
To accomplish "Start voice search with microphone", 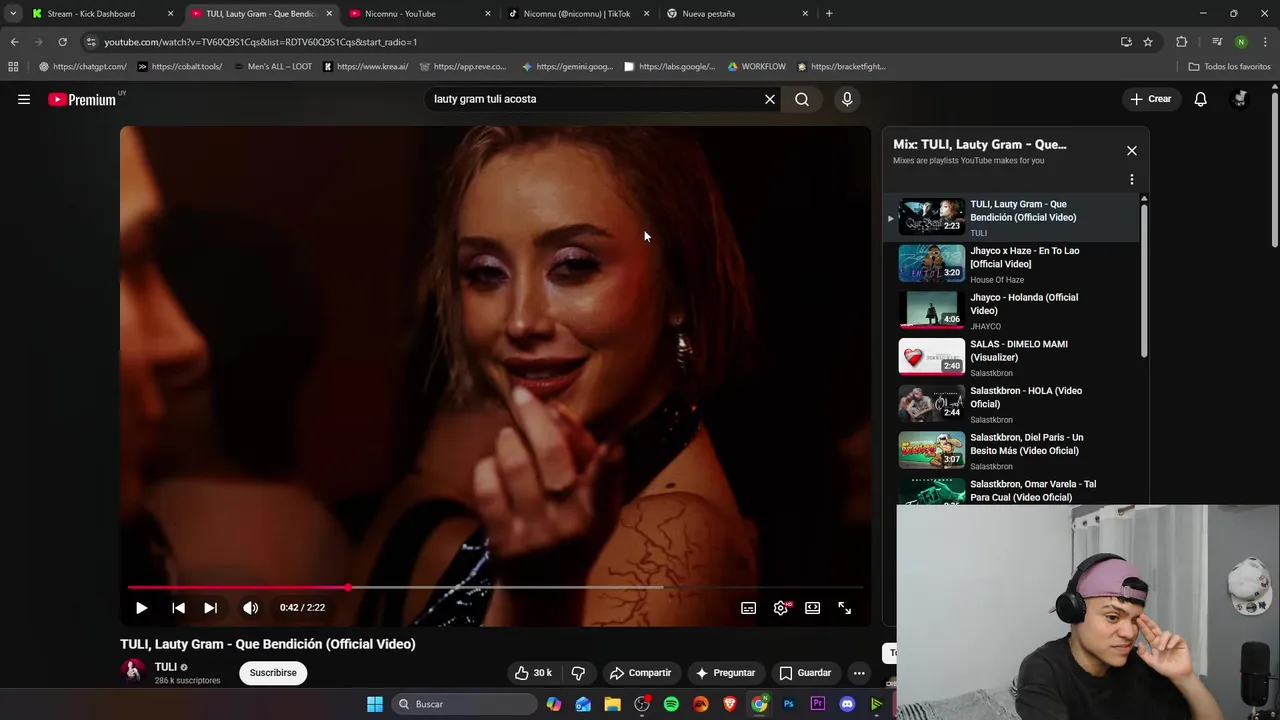I will tap(847, 99).
